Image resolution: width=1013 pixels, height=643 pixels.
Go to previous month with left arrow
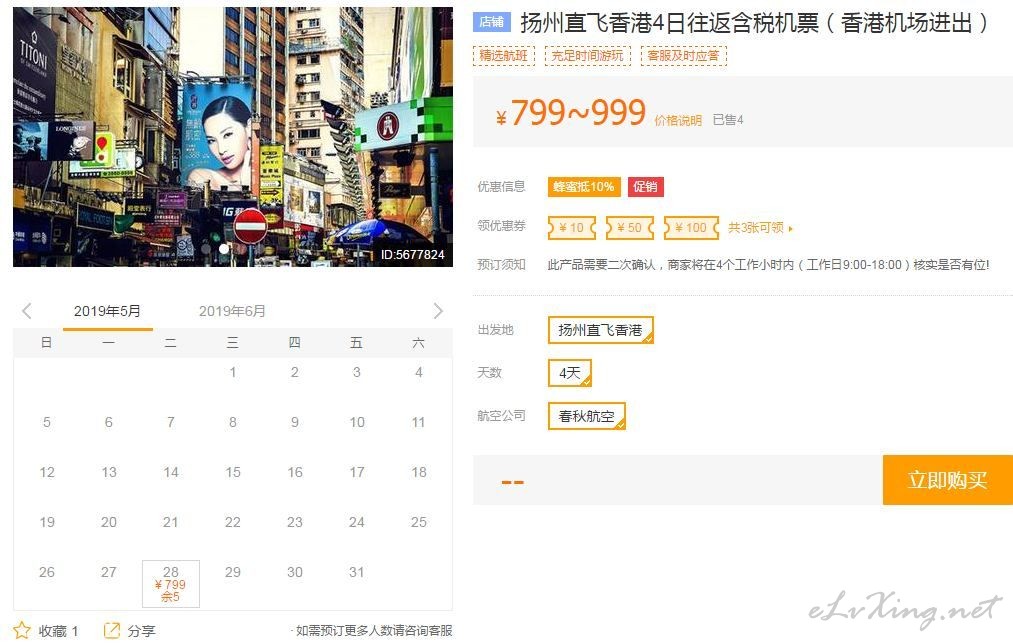click(x=26, y=311)
